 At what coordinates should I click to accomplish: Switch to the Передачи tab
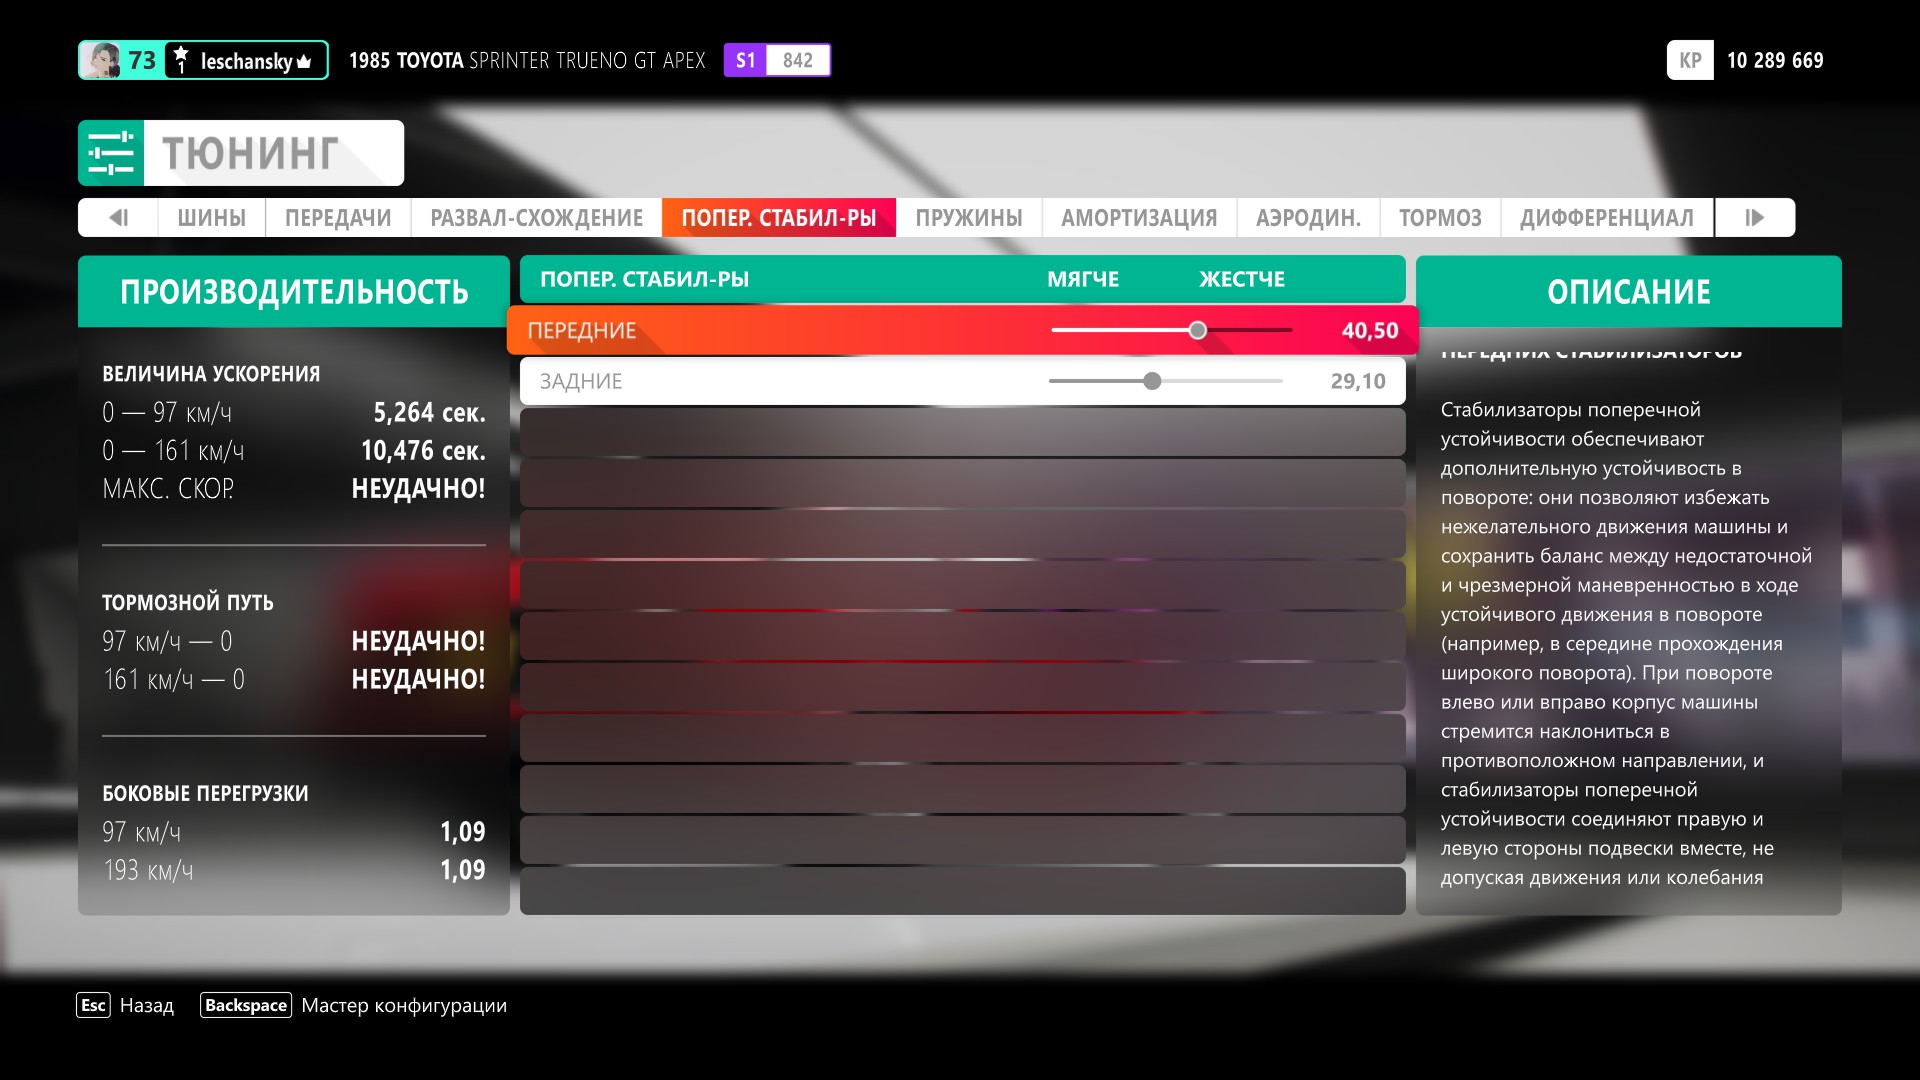coord(338,218)
